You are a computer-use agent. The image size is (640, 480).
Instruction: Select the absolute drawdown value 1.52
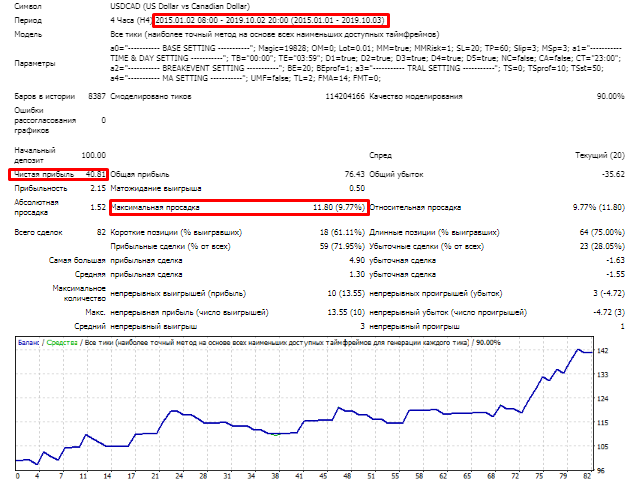pos(98,208)
